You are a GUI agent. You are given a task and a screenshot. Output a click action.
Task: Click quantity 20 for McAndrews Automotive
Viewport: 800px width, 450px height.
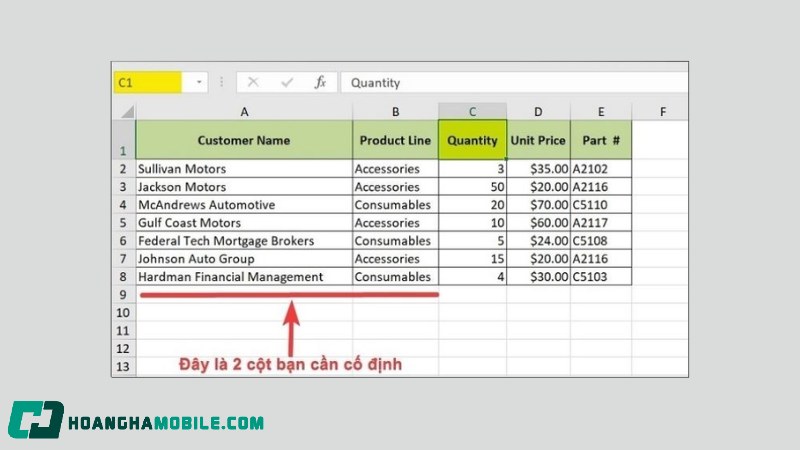click(x=472, y=205)
